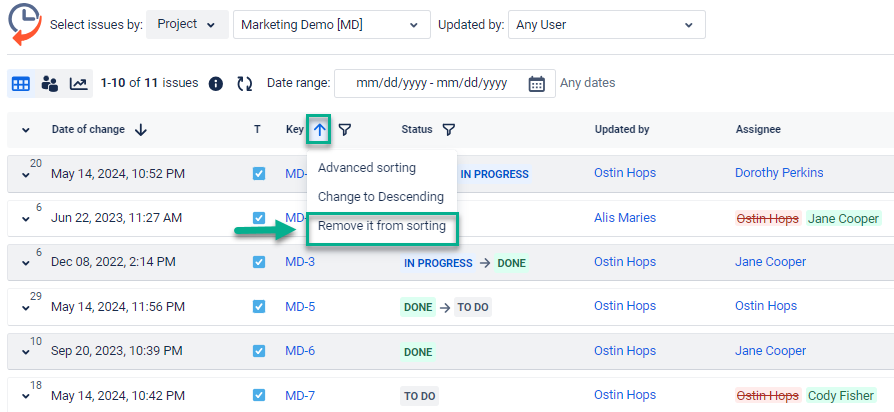The height and width of the screenshot is (412, 894).
Task: Open the Any User dropdown
Action: coord(606,25)
